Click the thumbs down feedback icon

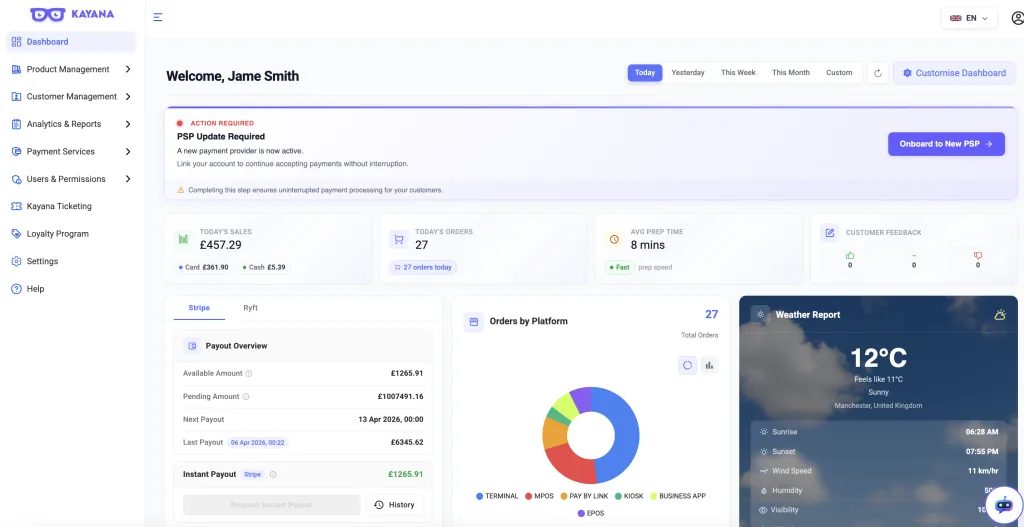pos(978,255)
